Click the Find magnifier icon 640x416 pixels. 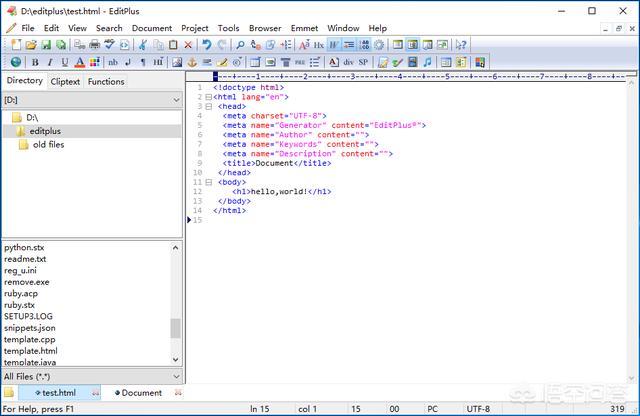coord(240,44)
